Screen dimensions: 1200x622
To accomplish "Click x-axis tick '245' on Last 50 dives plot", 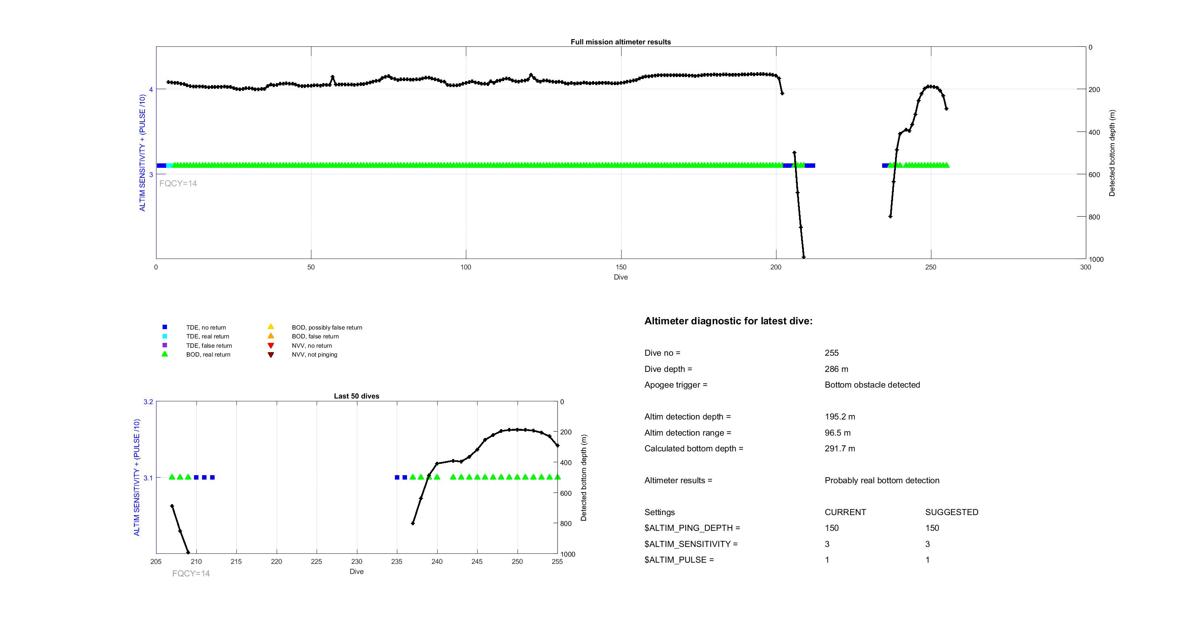I will 477,563.
